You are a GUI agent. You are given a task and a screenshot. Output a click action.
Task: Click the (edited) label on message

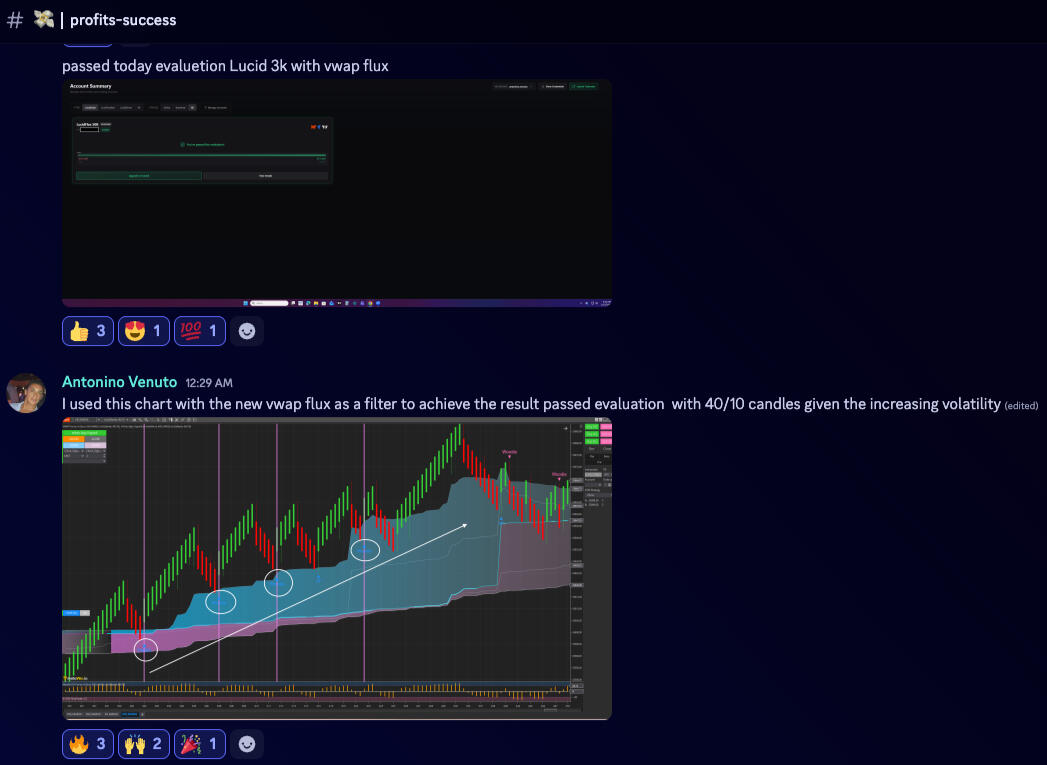click(x=1022, y=405)
